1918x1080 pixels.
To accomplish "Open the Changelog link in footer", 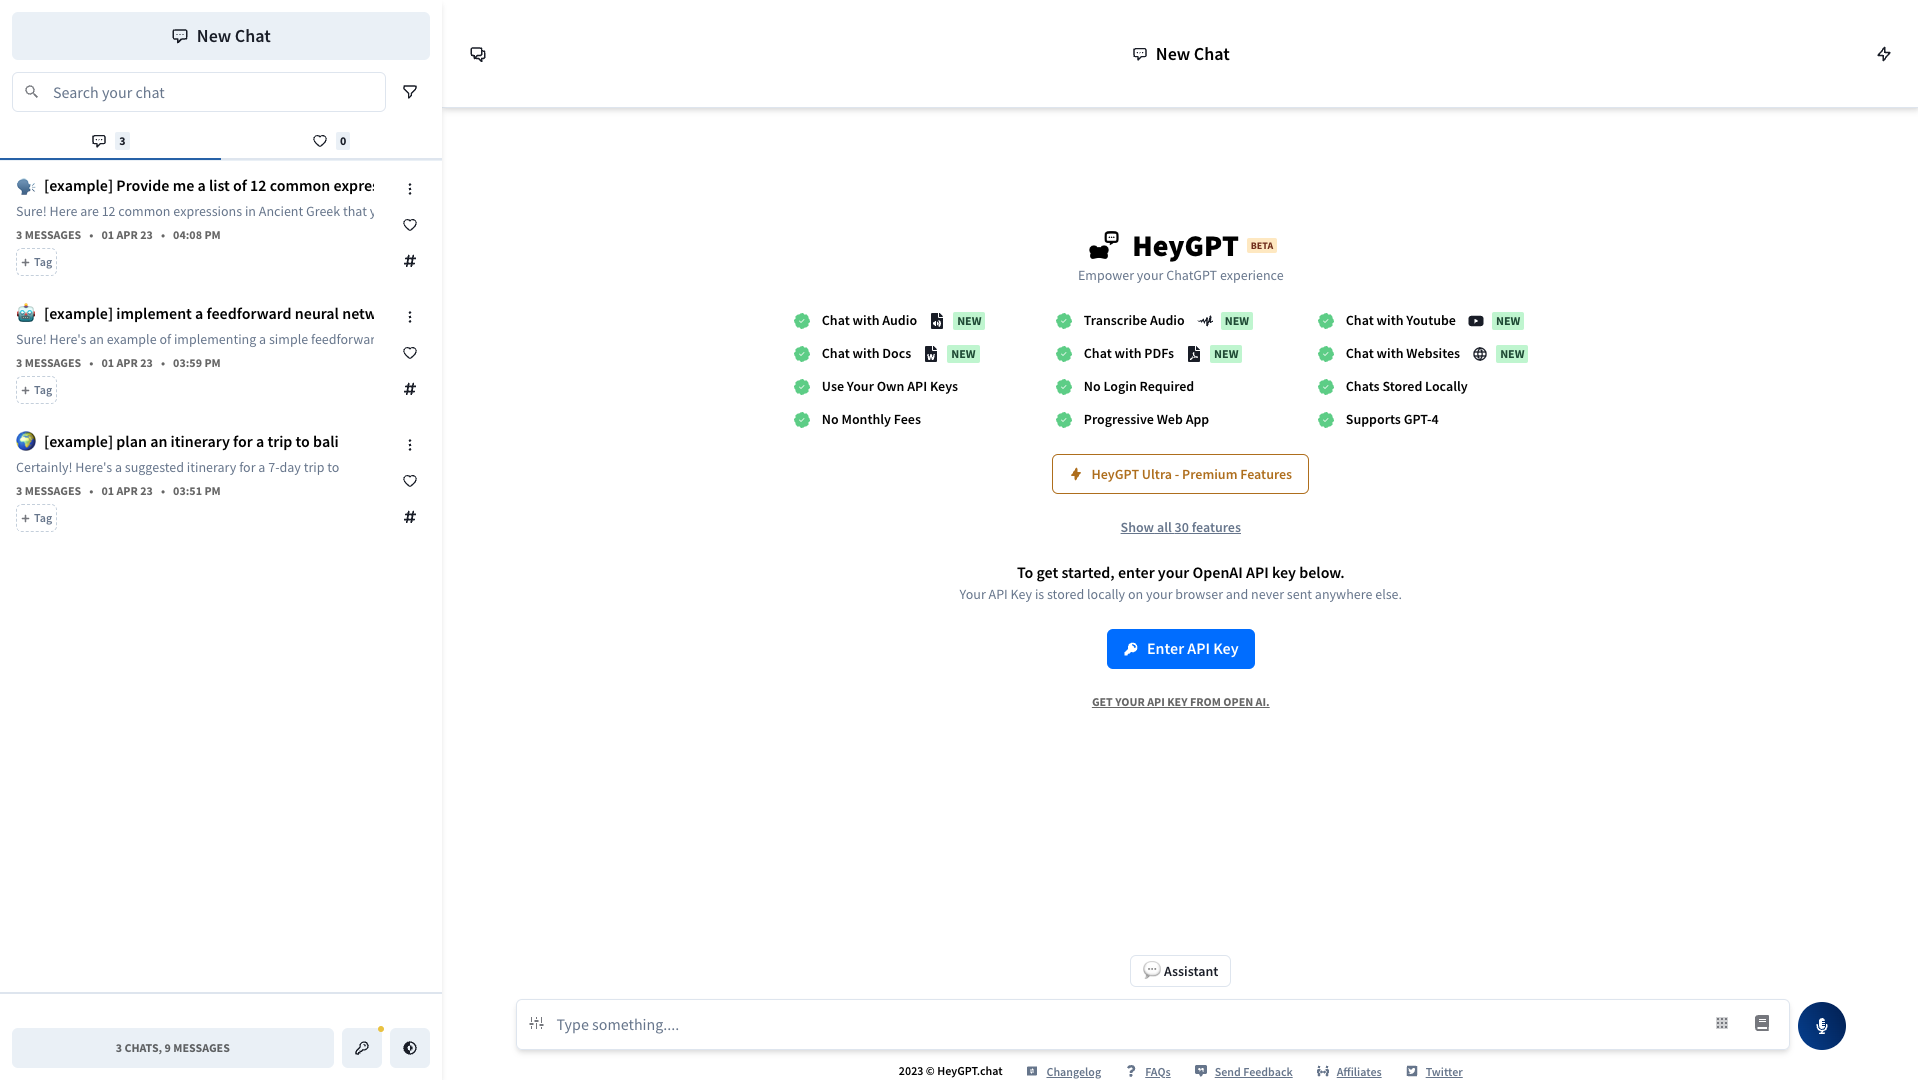I will pyautogui.click(x=1073, y=1072).
